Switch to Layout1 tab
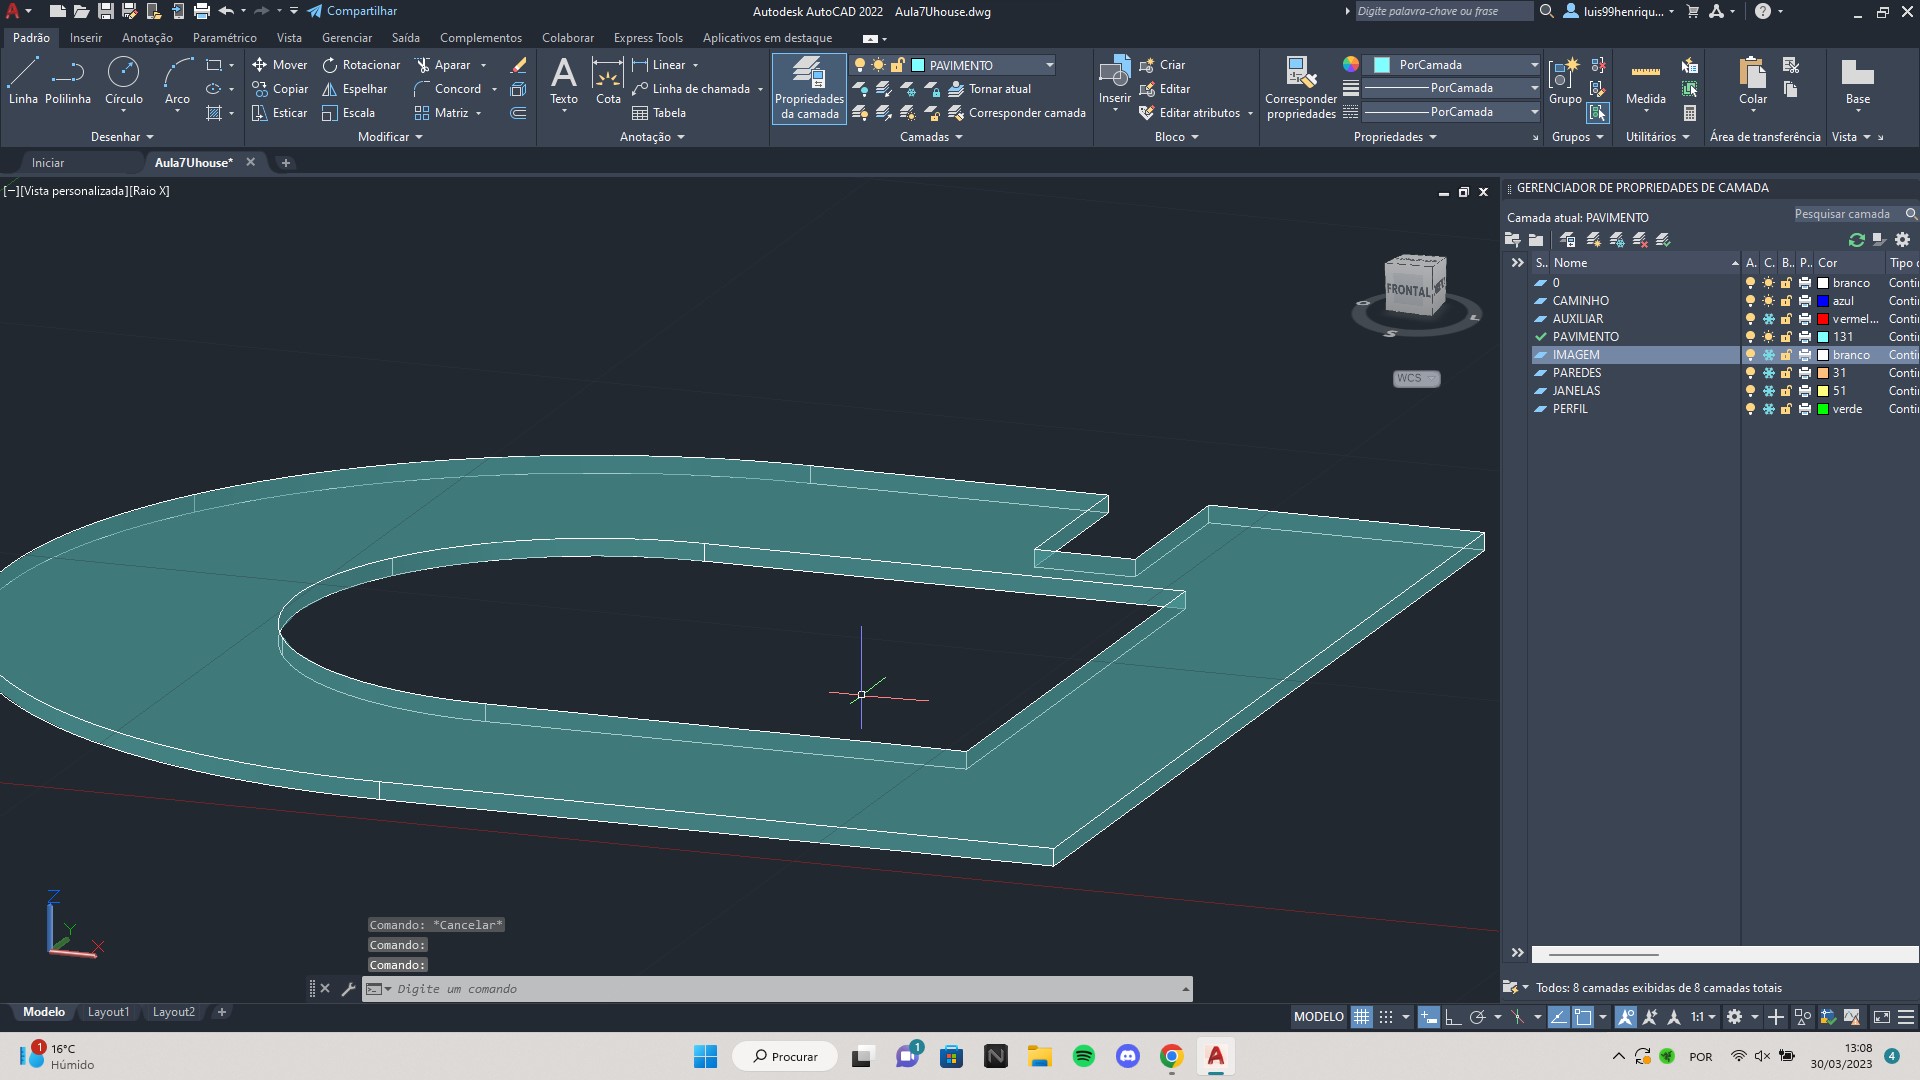Screen dimensions: 1920x1080 [x=108, y=1012]
